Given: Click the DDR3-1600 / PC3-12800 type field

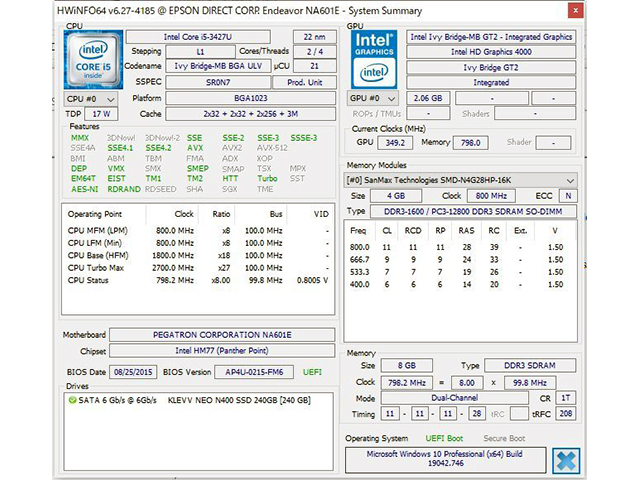Looking at the screenshot, I should [x=473, y=211].
